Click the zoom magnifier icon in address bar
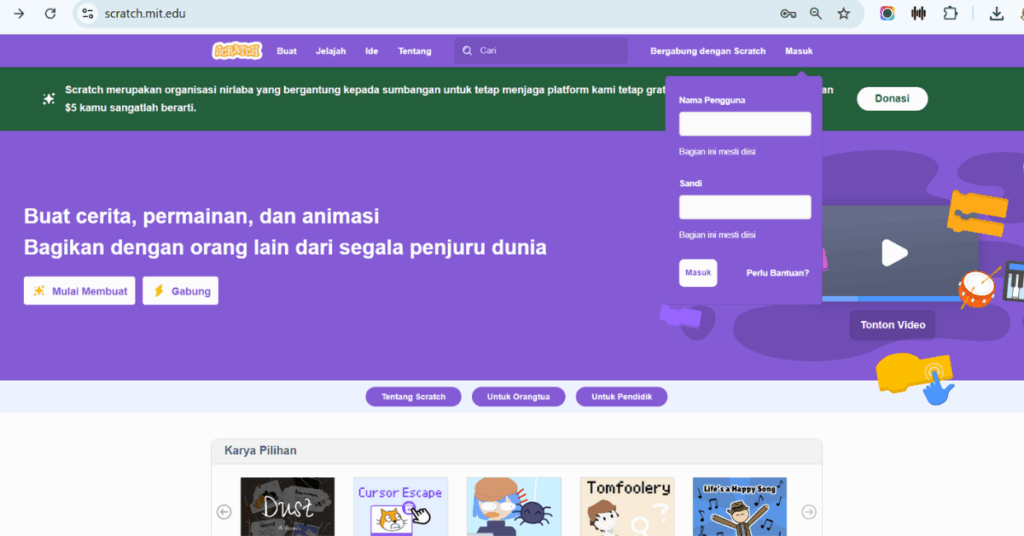The width and height of the screenshot is (1024, 536). click(x=816, y=13)
